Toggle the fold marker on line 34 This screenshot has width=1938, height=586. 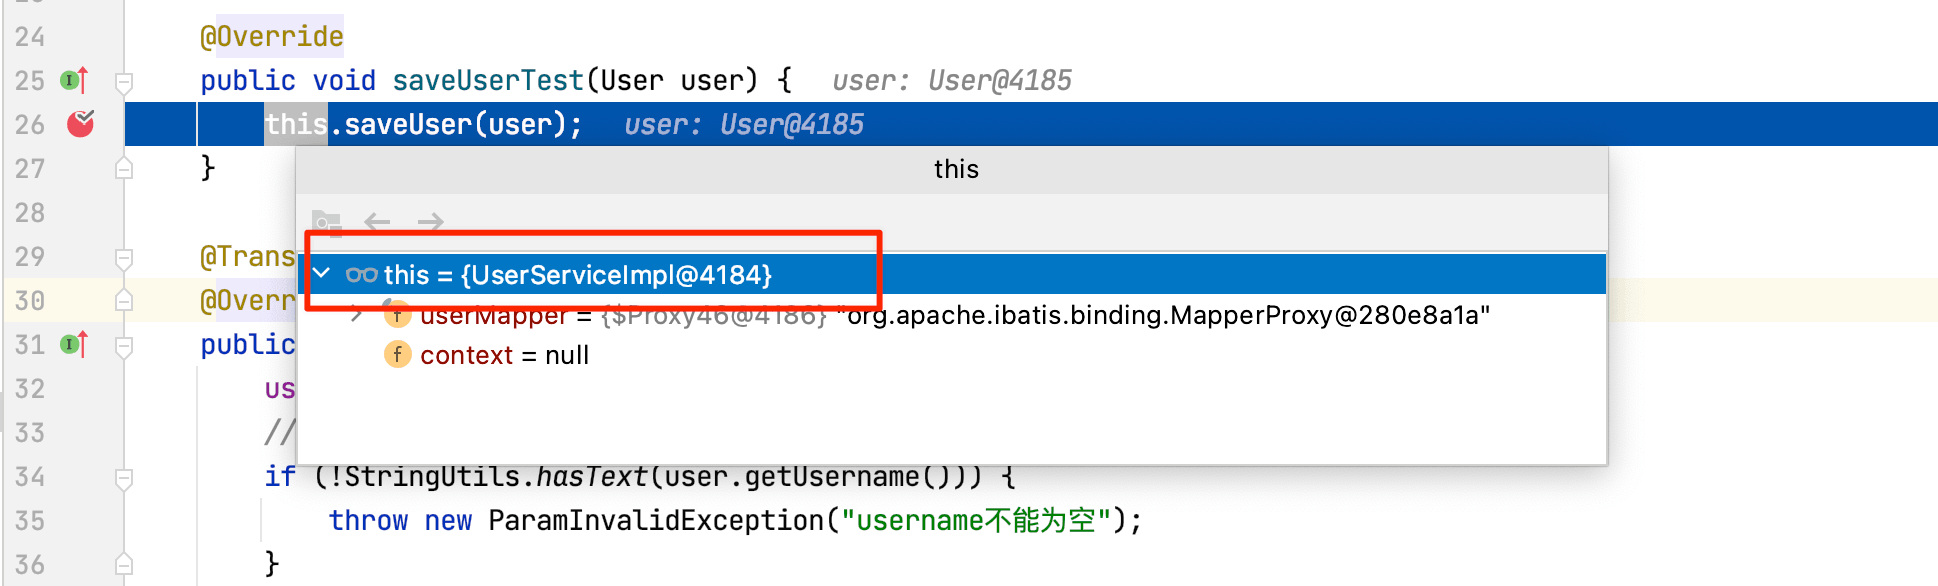coord(124,478)
